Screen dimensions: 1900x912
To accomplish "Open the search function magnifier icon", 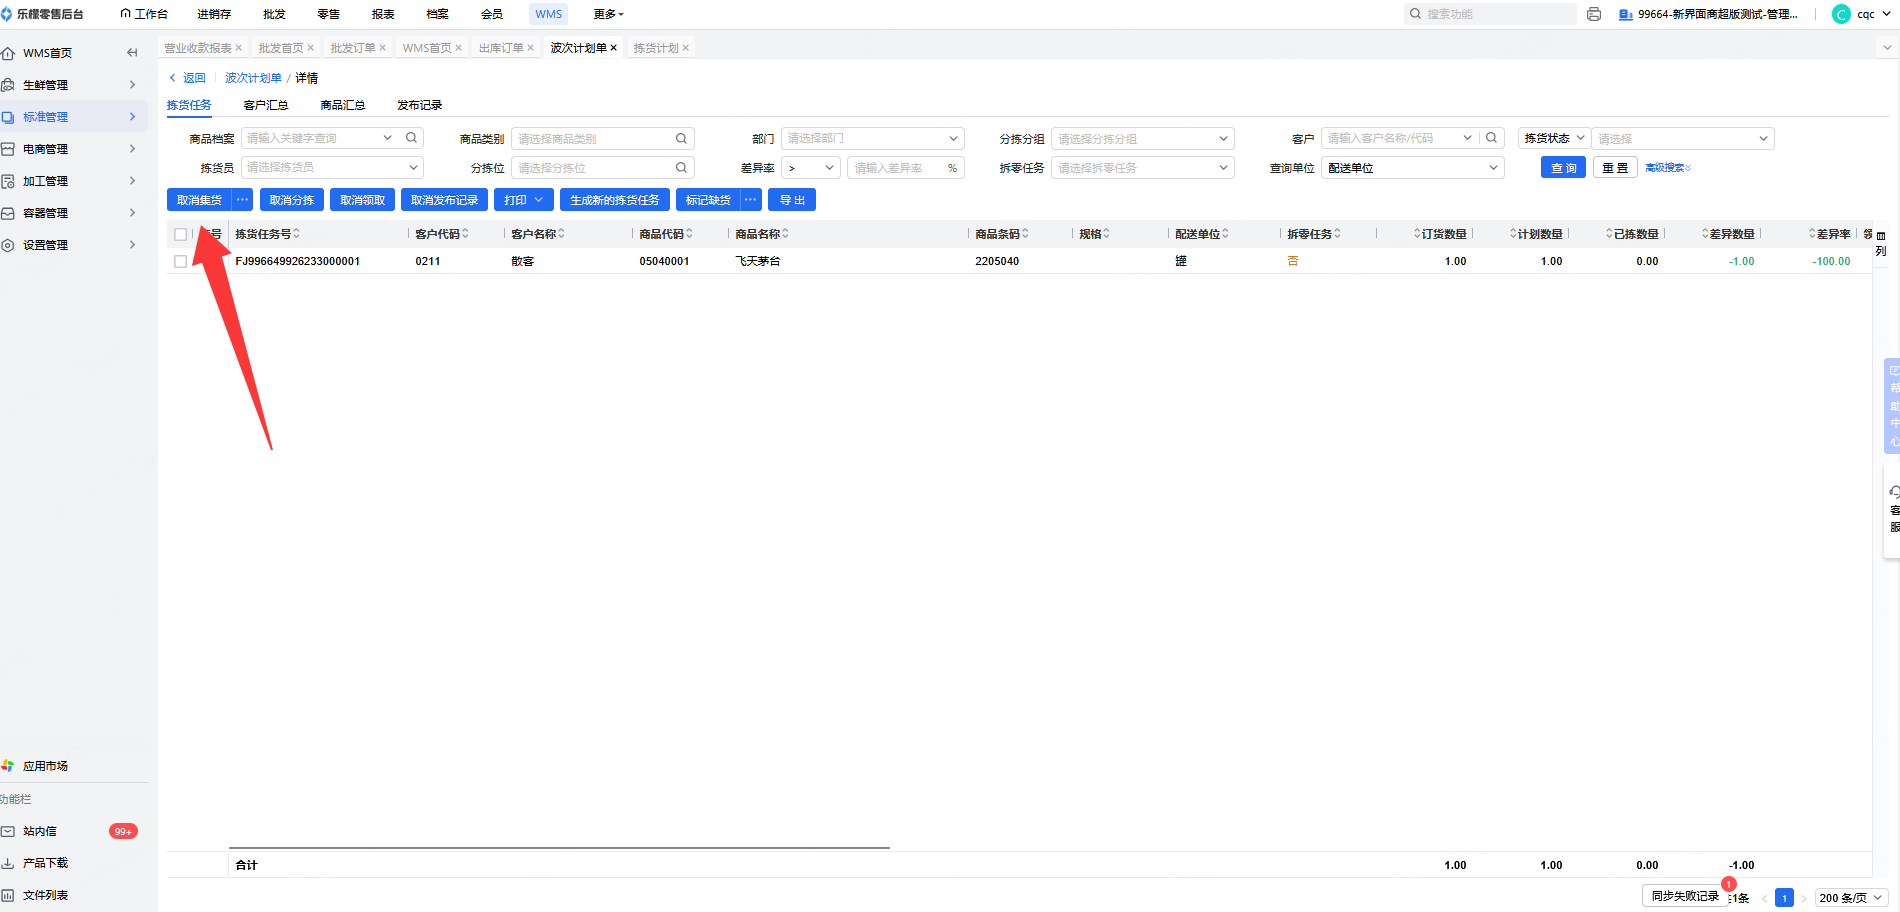I will click(x=1415, y=14).
